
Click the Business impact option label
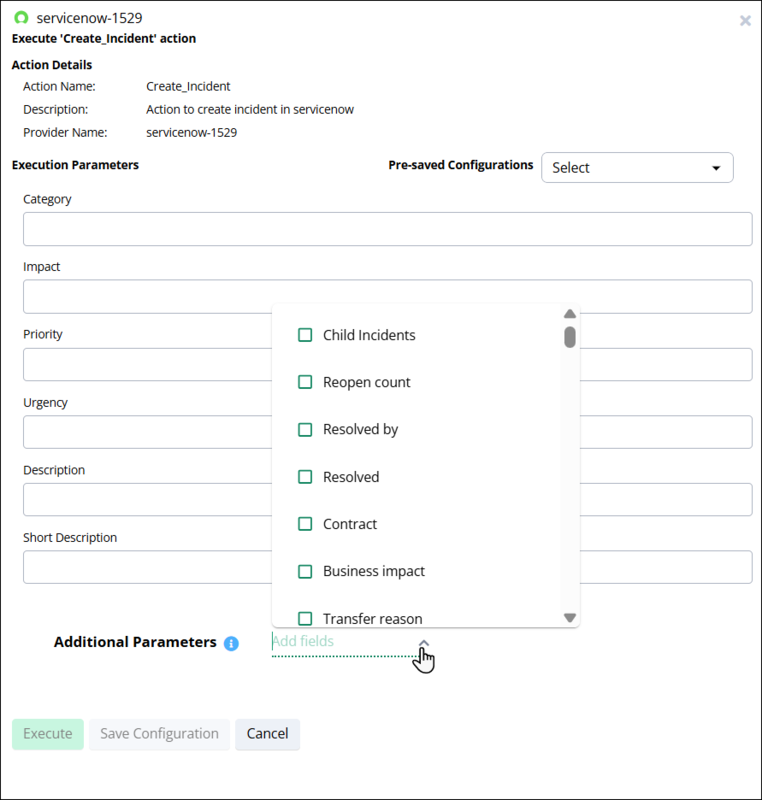374,571
